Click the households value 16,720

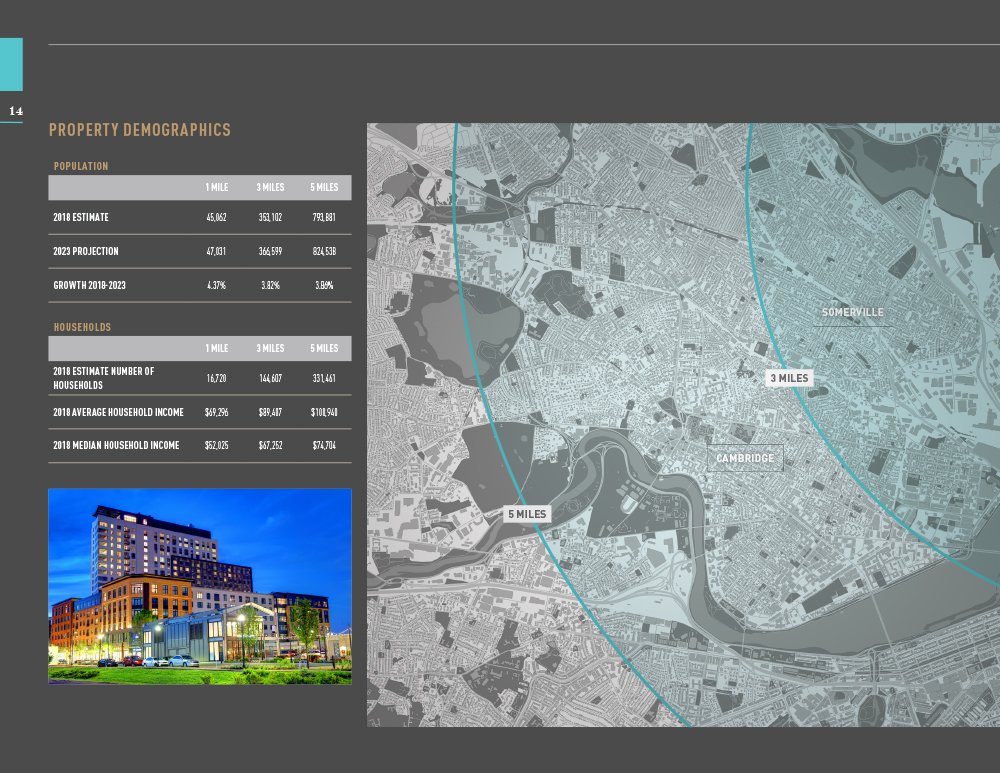tap(216, 378)
